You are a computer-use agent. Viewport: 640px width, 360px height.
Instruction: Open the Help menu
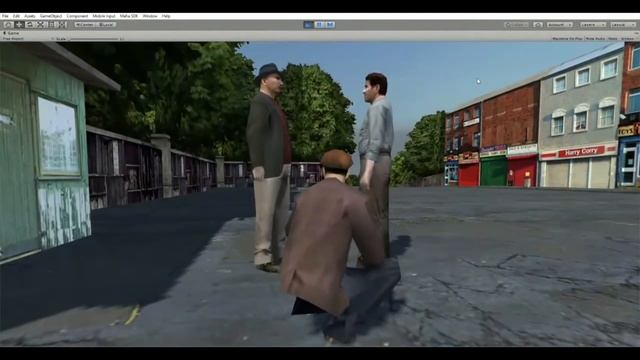click(x=166, y=16)
